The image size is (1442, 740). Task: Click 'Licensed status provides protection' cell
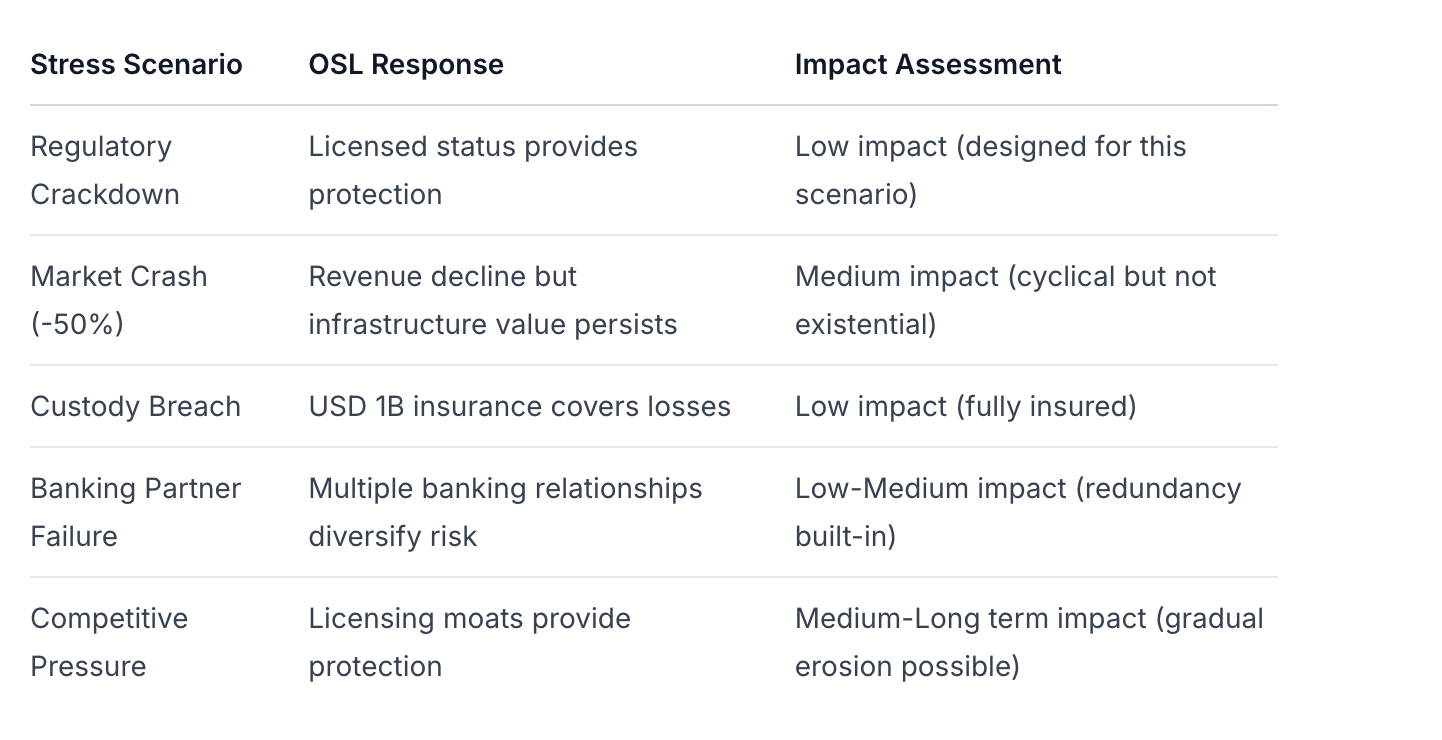click(x=473, y=170)
